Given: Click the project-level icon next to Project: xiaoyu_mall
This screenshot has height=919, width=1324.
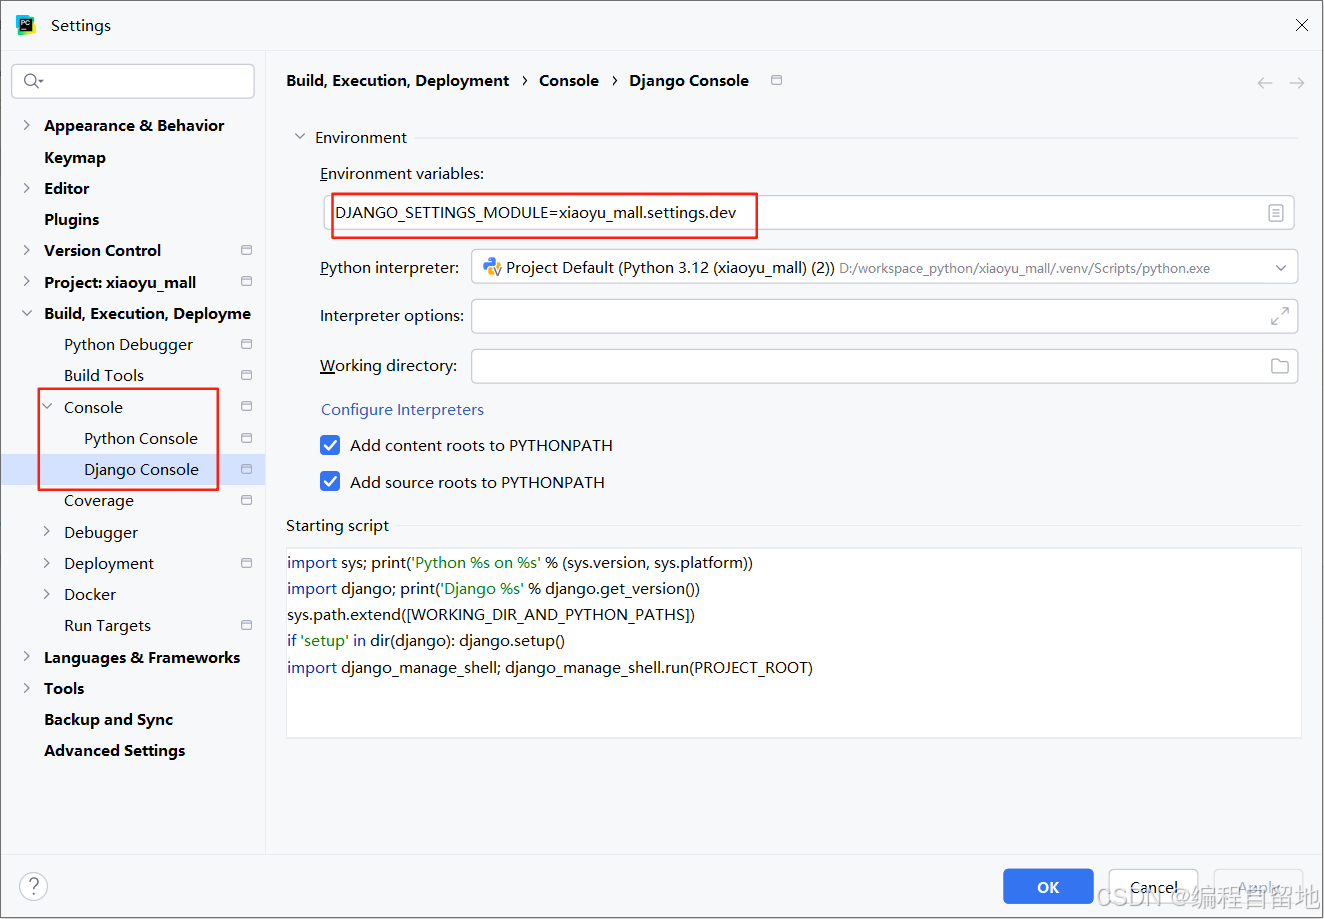Looking at the screenshot, I should pyautogui.click(x=247, y=282).
